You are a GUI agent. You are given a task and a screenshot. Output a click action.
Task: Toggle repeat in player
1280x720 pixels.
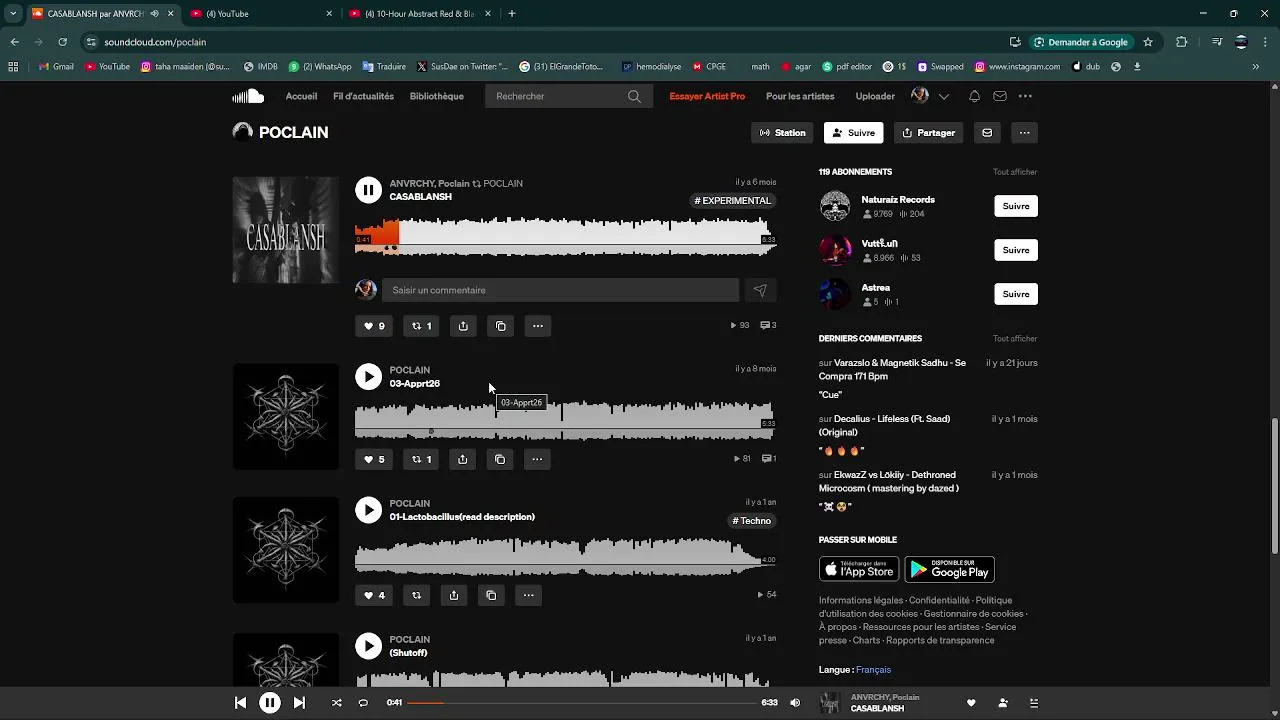[363, 703]
